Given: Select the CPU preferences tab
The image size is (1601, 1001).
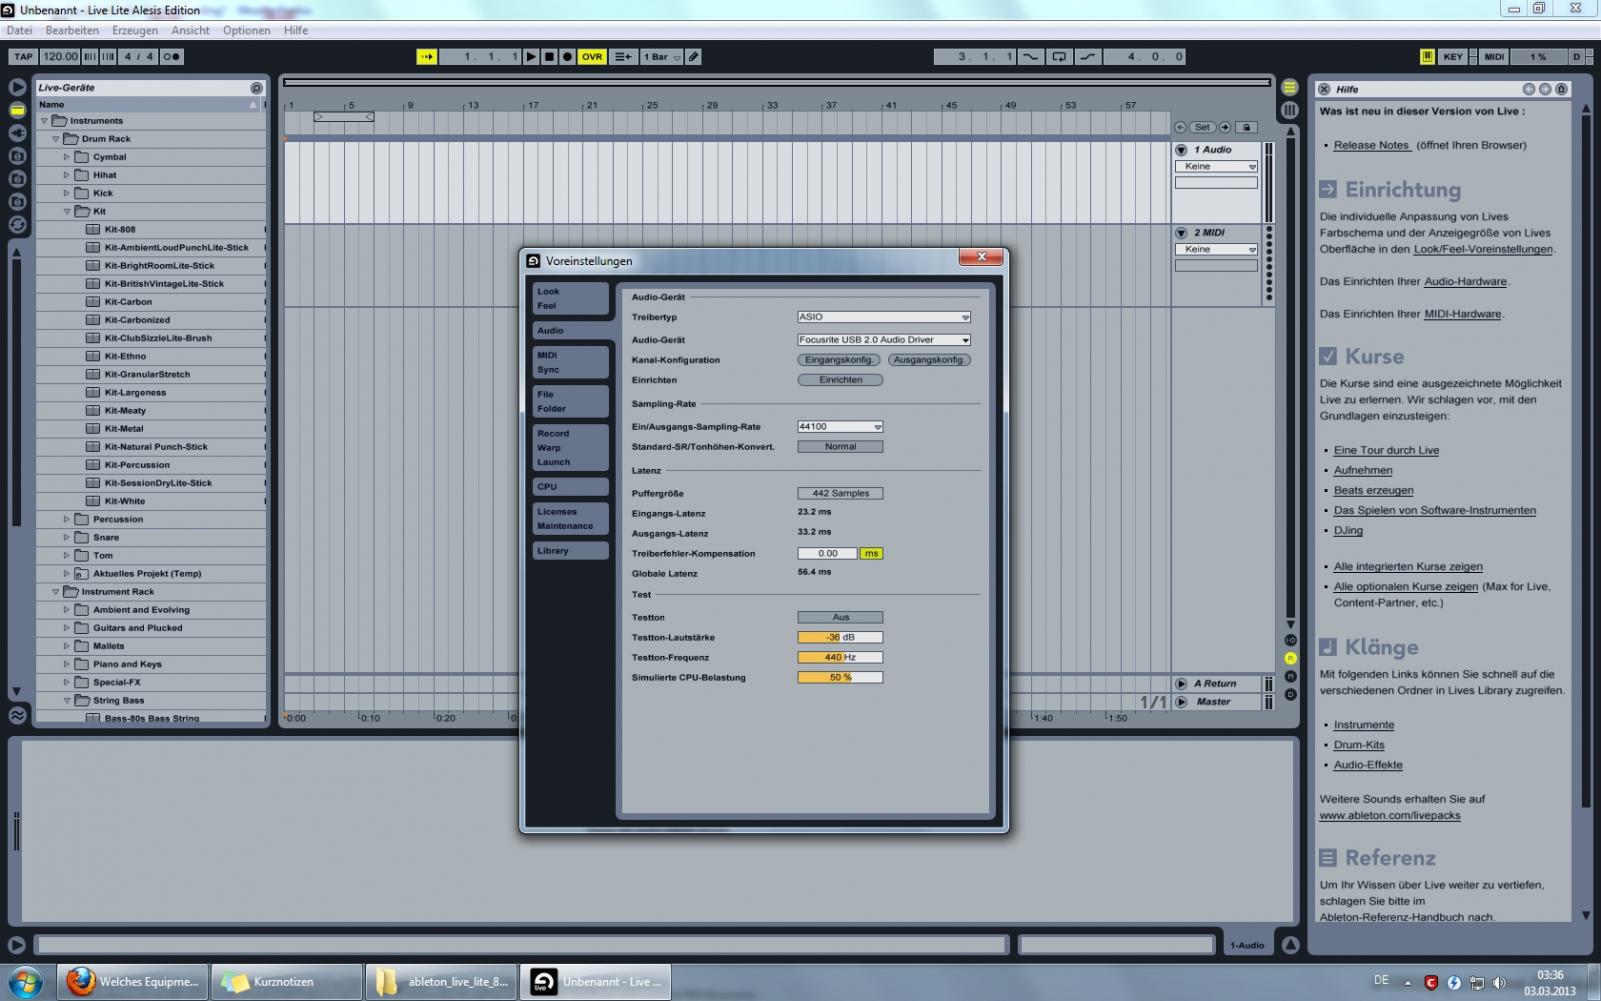Looking at the screenshot, I should click(x=570, y=487).
